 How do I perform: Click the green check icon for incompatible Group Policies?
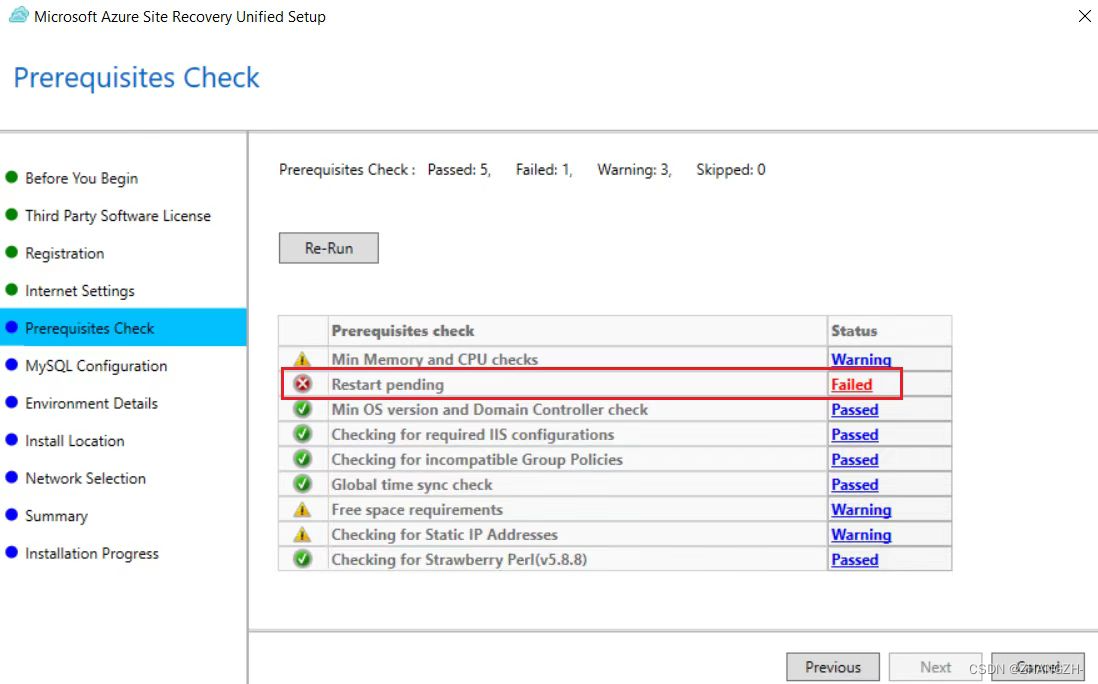[x=303, y=459]
